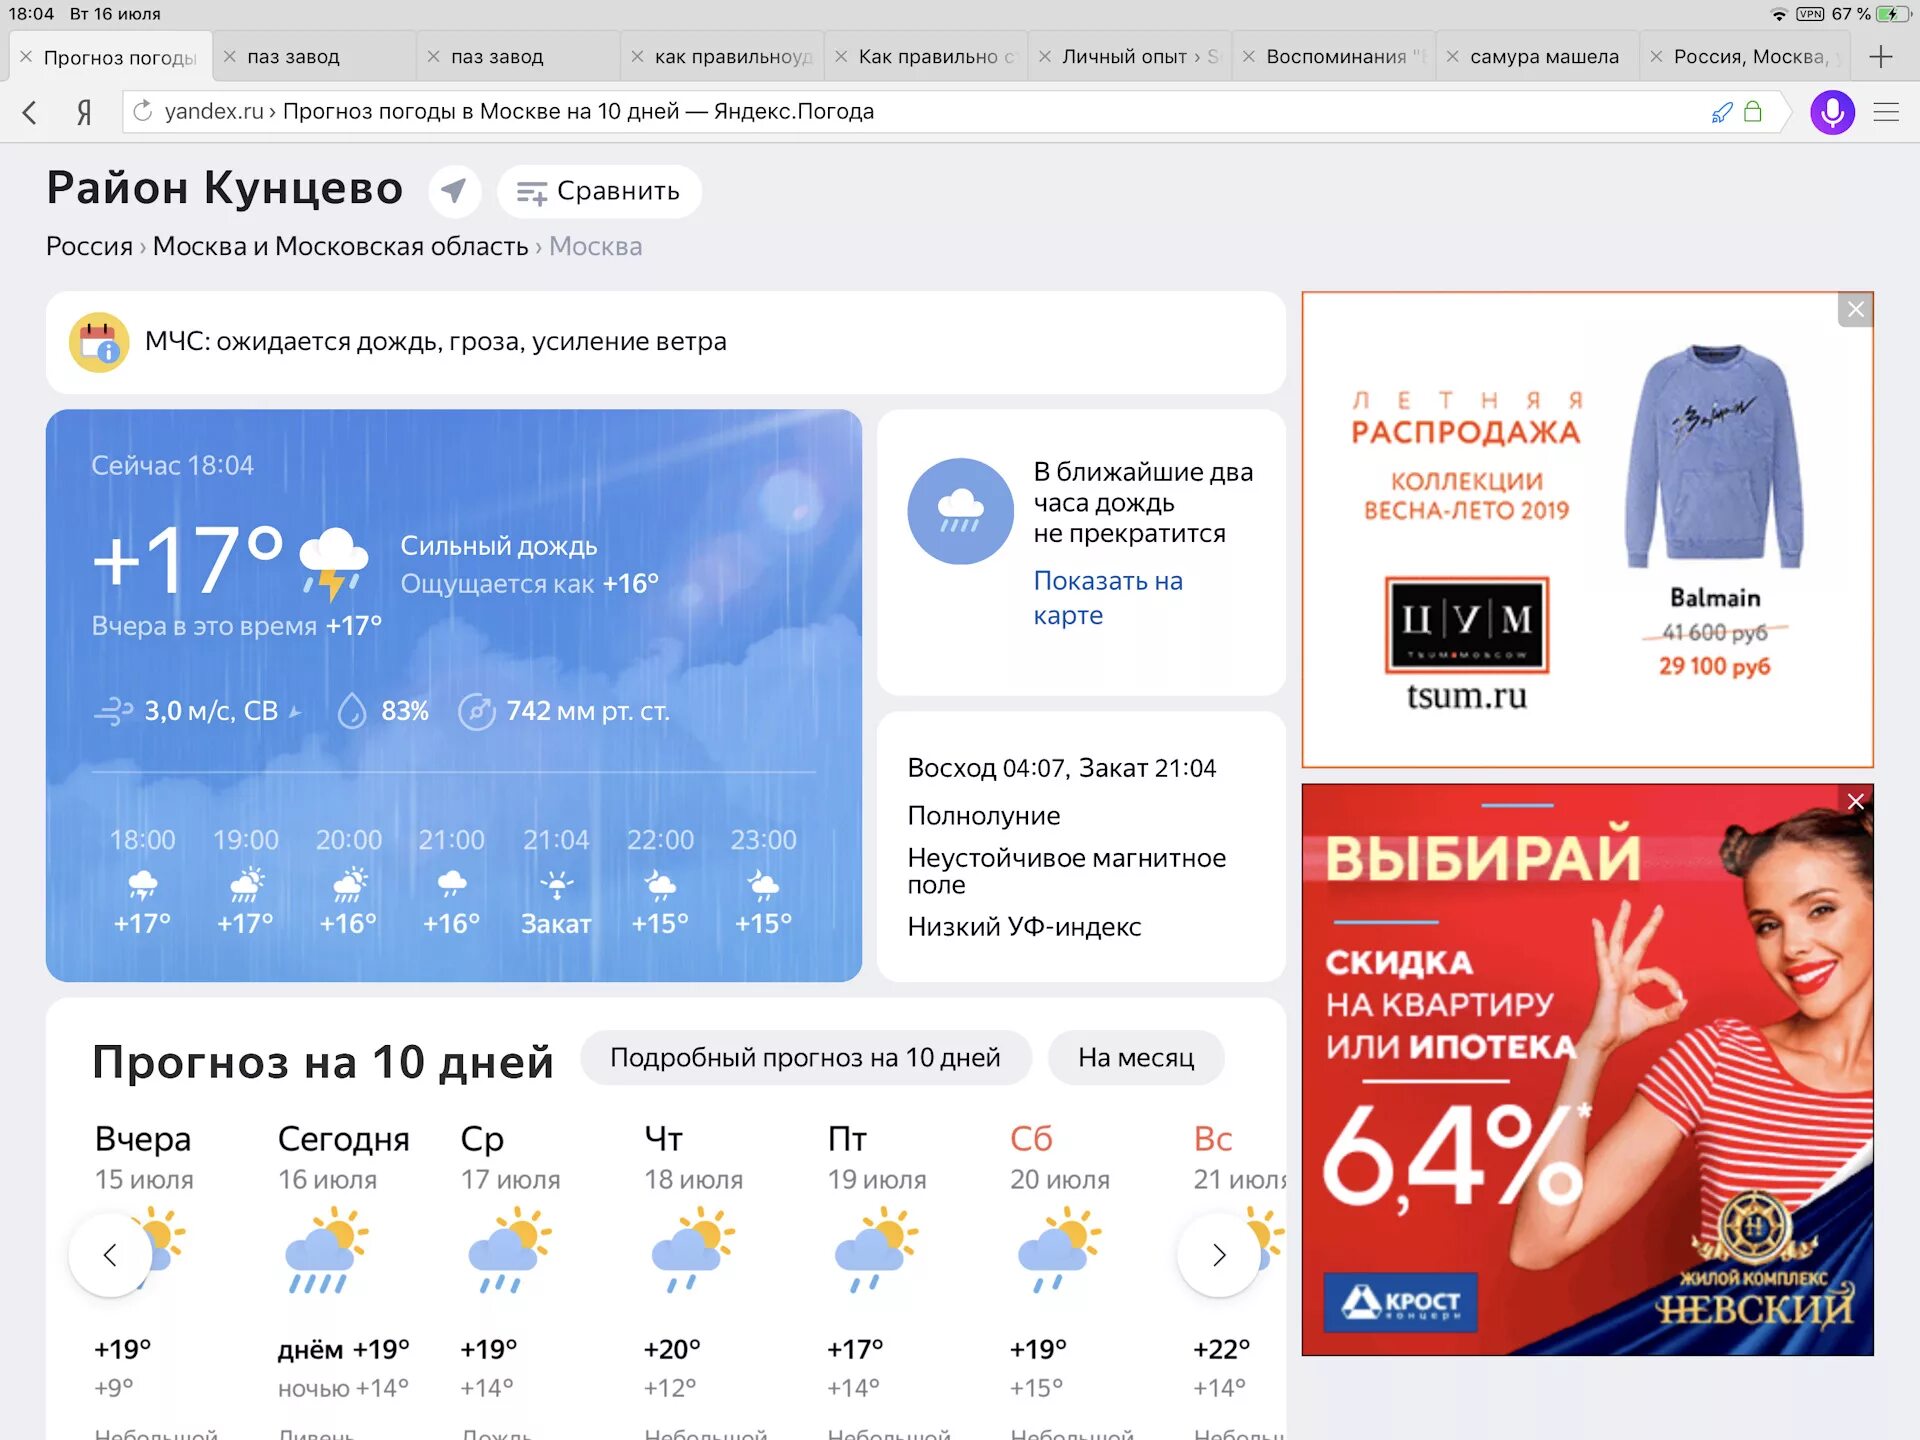The height and width of the screenshot is (1440, 1920).
Task: Close the ЦУМ advertisement banner
Action: [x=1855, y=309]
